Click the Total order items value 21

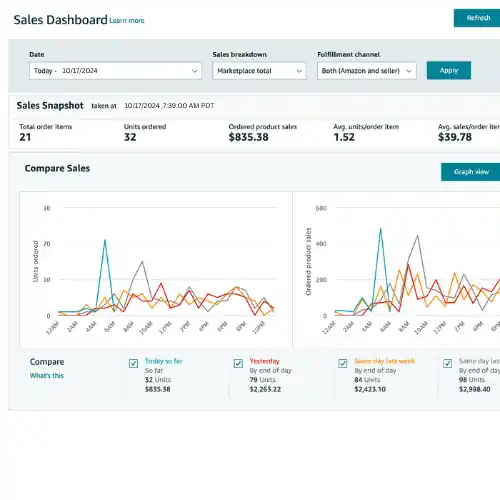pyautogui.click(x=25, y=137)
